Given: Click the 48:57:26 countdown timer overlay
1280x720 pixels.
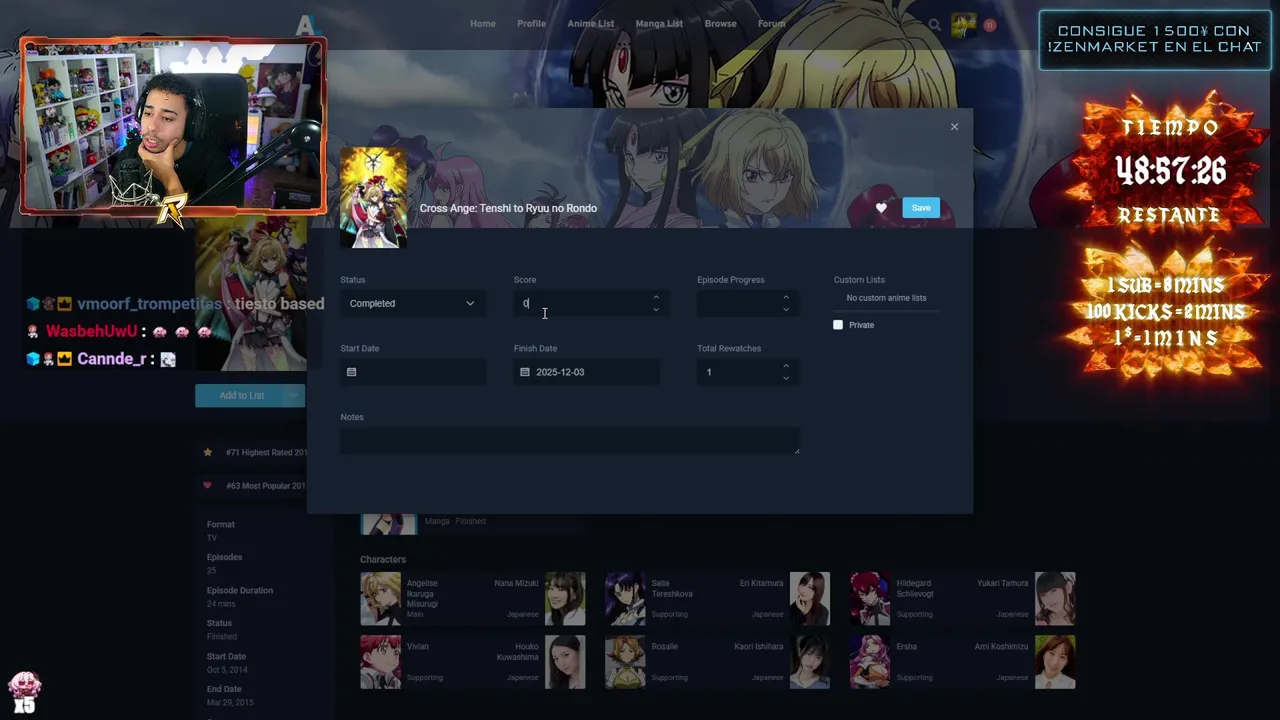Looking at the screenshot, I should pos(1170,172).
